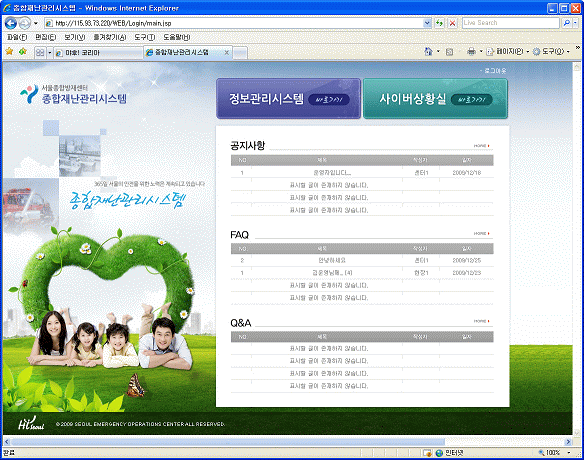Click the RSS feeds toolbar icon
Viewport: 584px width, 460px height.
(450, 52)
